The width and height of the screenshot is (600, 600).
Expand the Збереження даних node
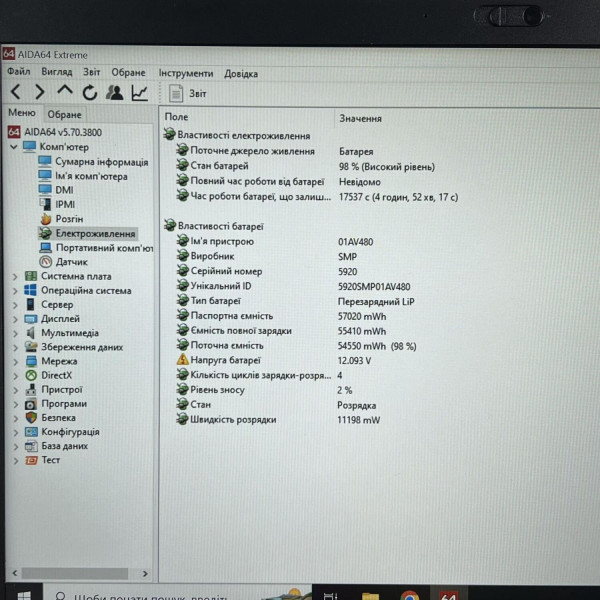[15, 347]
